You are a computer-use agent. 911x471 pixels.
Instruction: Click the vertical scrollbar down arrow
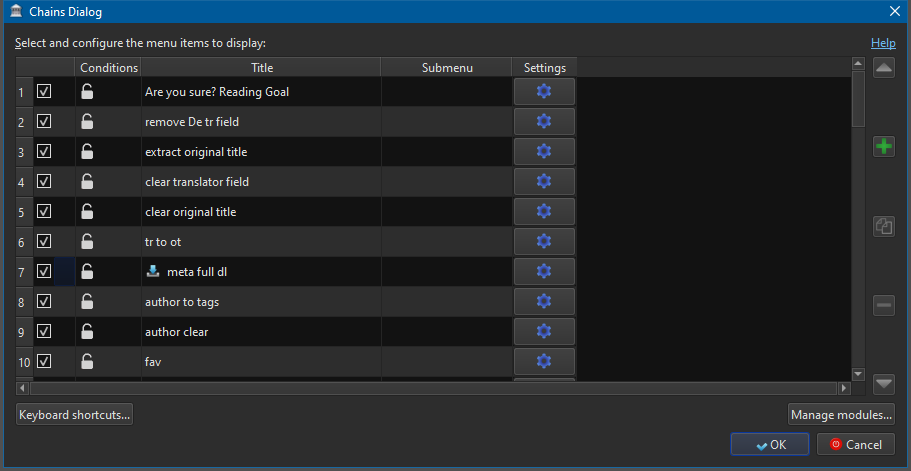pyautogui.click(x=858, y=374)
